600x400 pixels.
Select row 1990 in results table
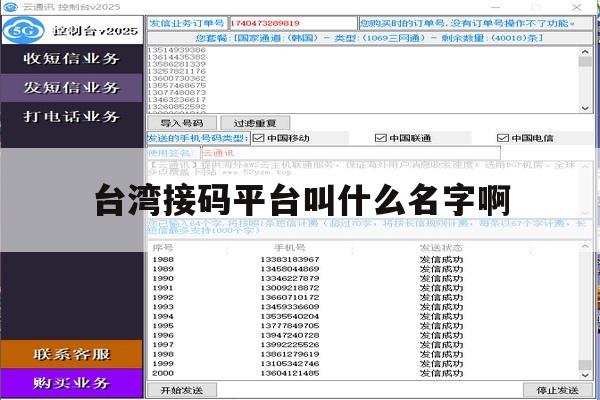click(364, 278)
